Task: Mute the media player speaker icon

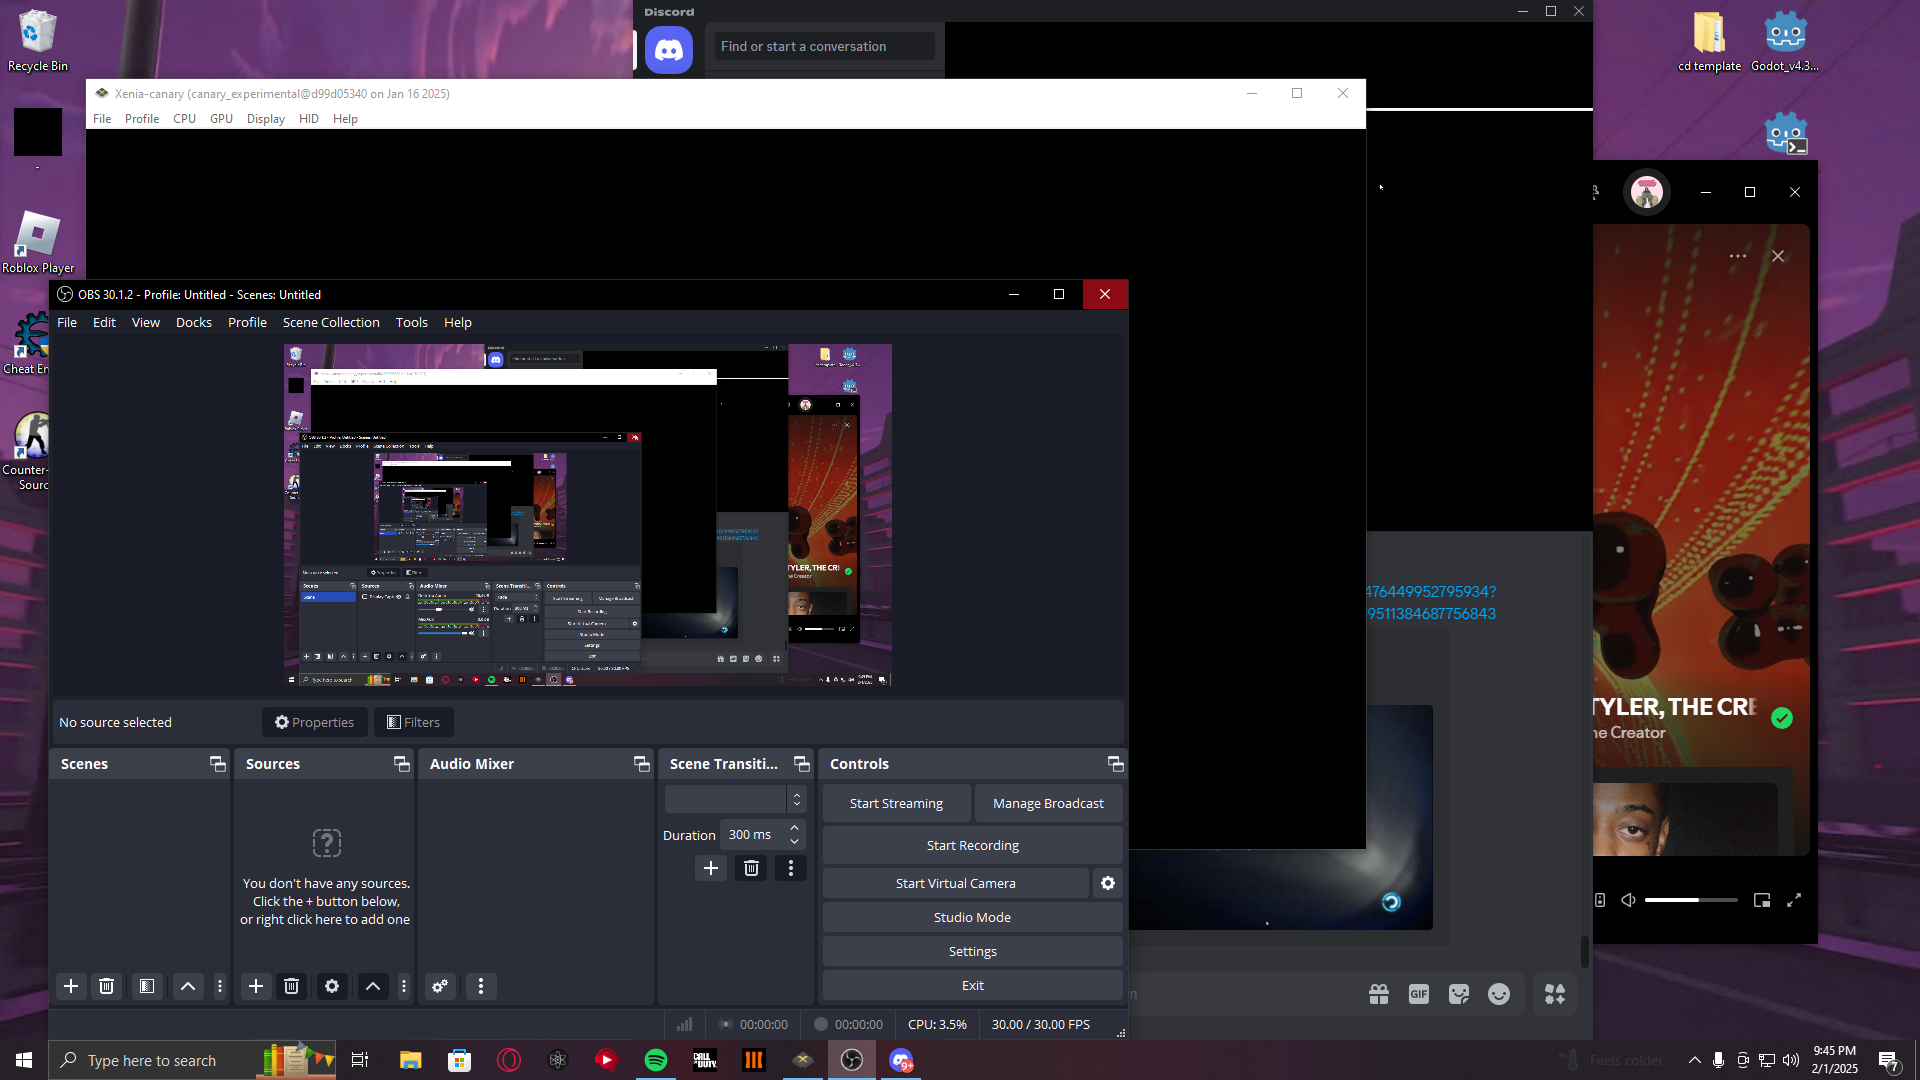Action: point(1628,900)
